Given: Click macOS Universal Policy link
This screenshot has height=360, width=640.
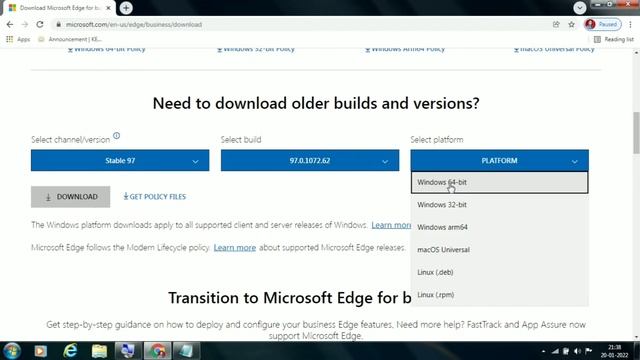Looking at the screenshot, I should point(554,49).
